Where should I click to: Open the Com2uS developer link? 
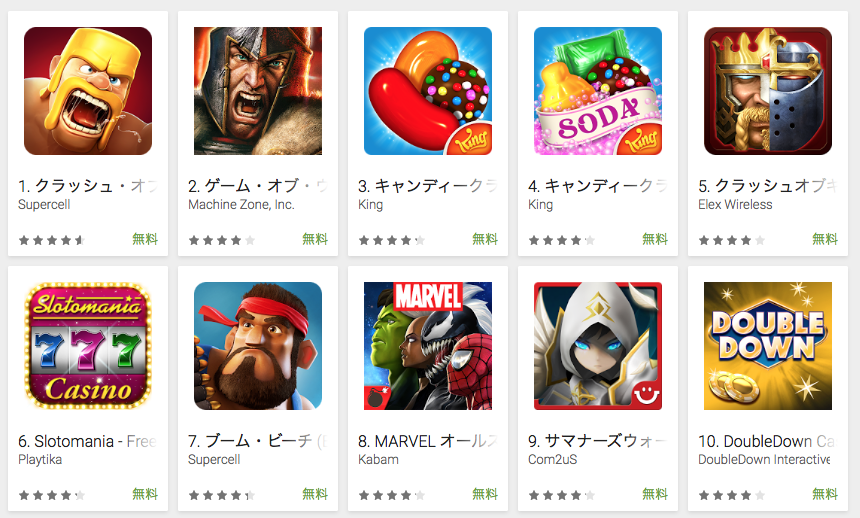click(x=552, y=460)
